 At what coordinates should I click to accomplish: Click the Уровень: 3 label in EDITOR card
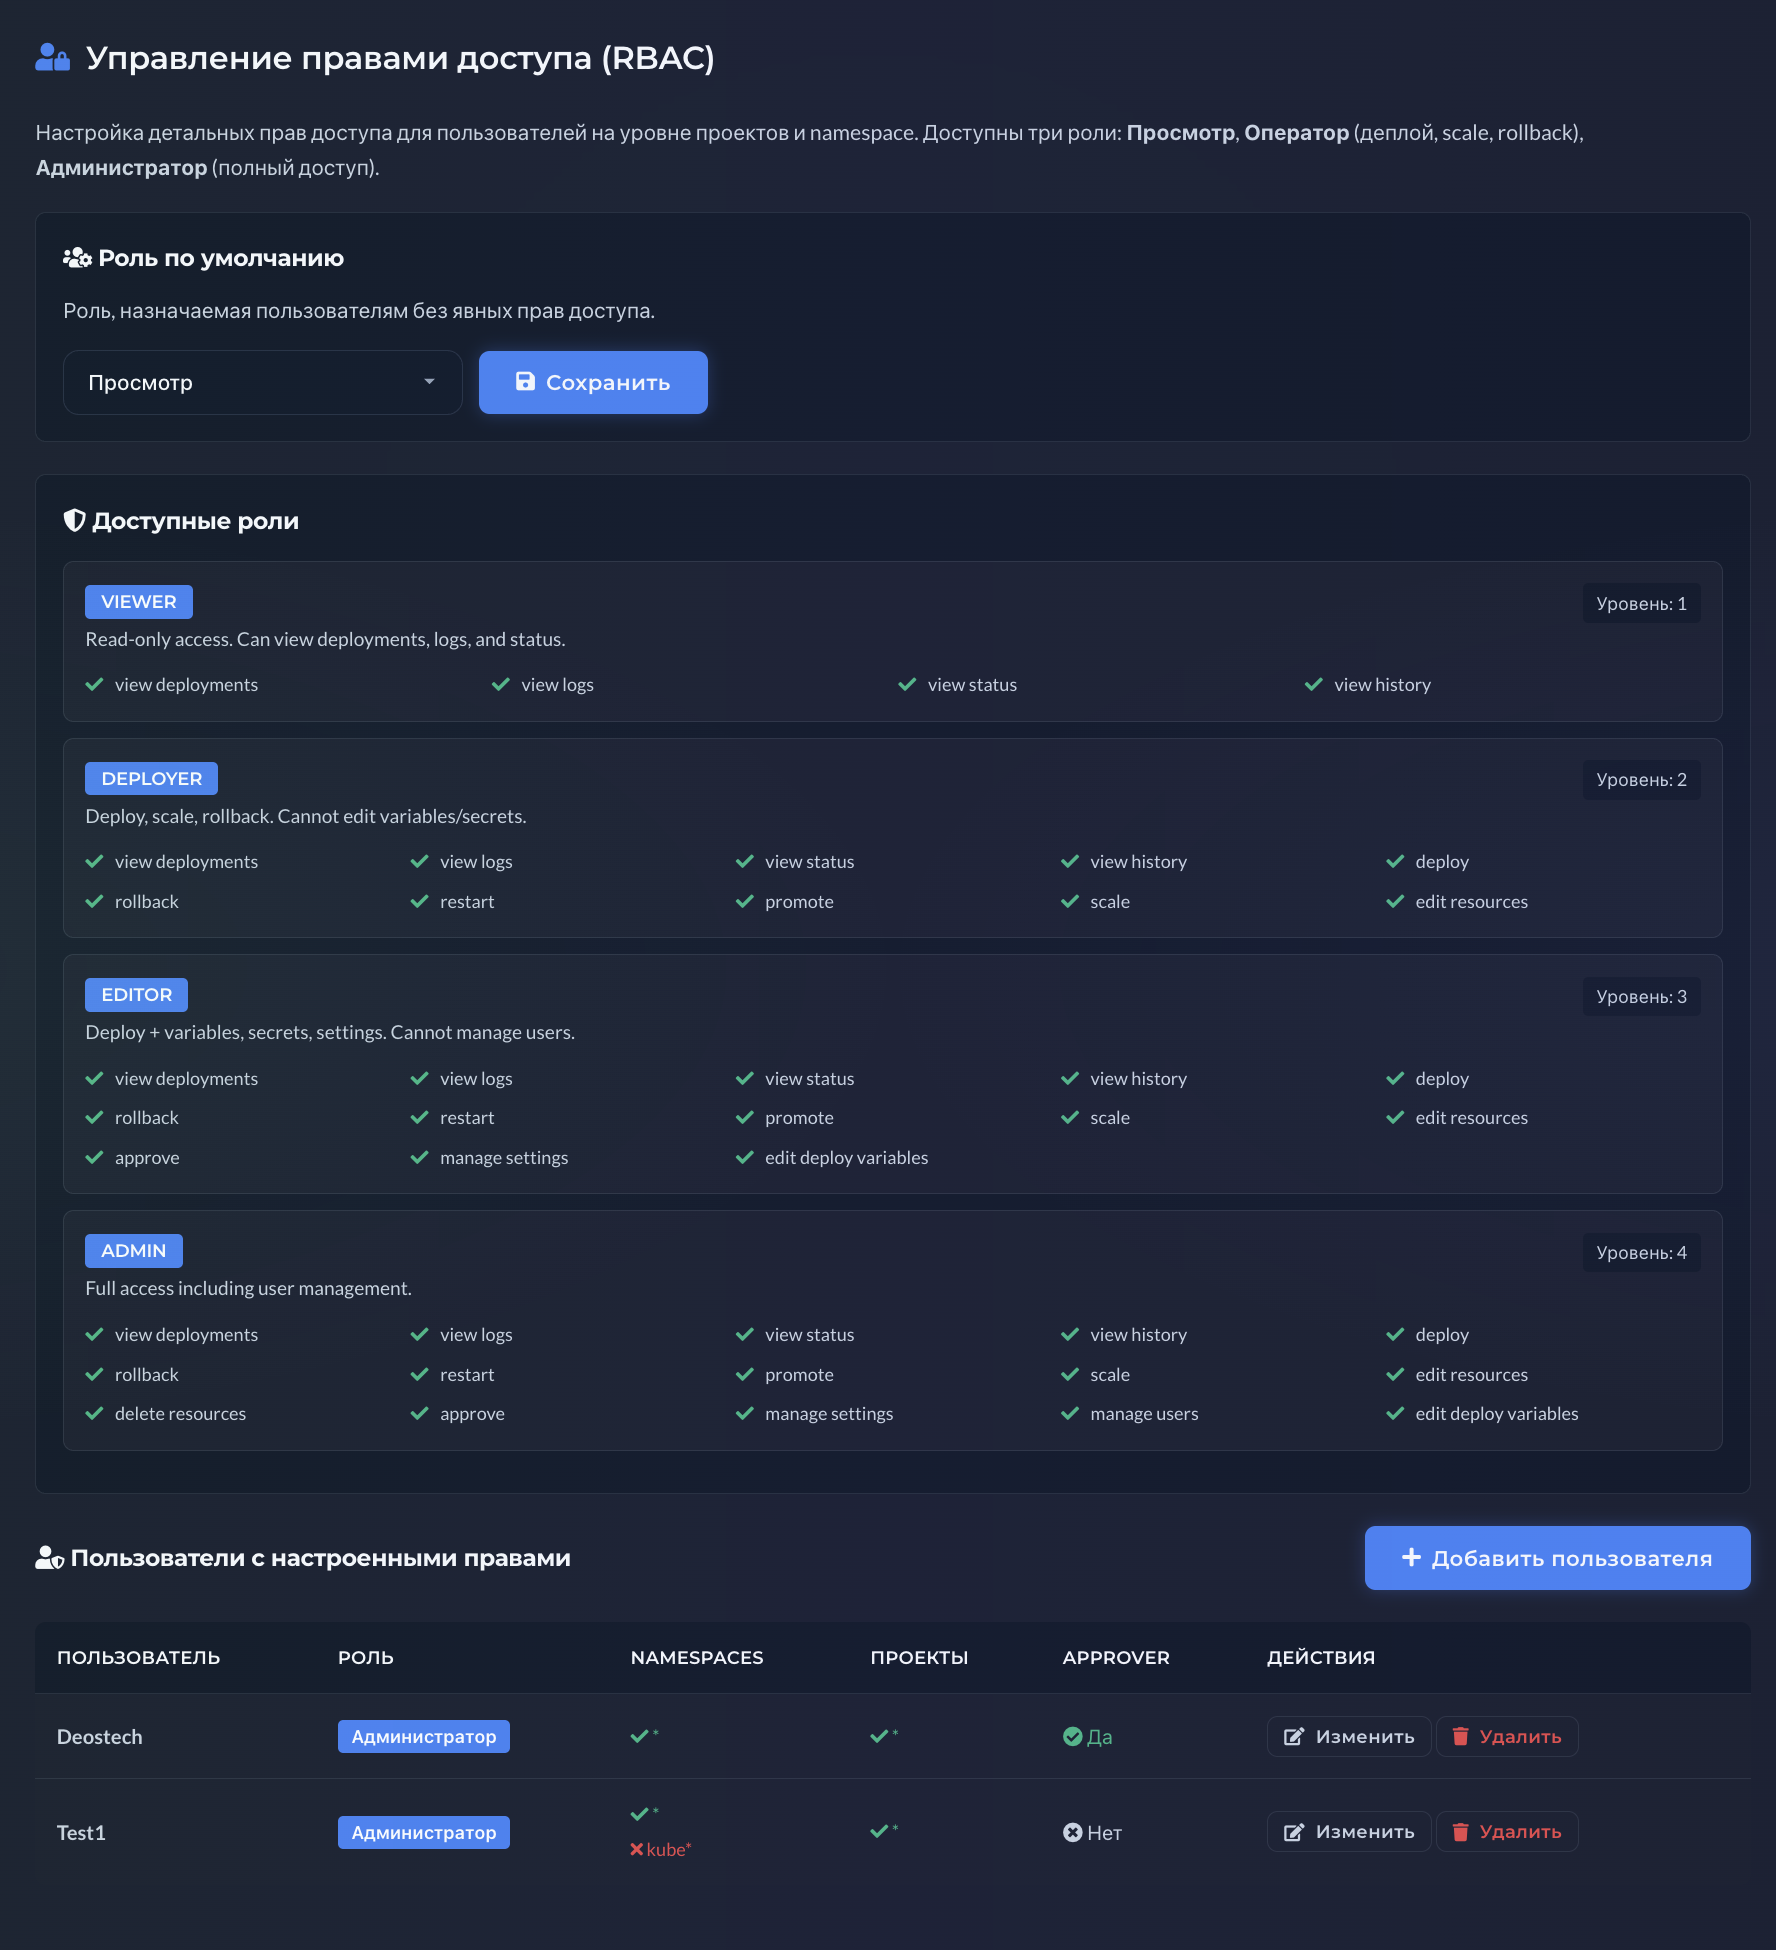point(1640,997)
